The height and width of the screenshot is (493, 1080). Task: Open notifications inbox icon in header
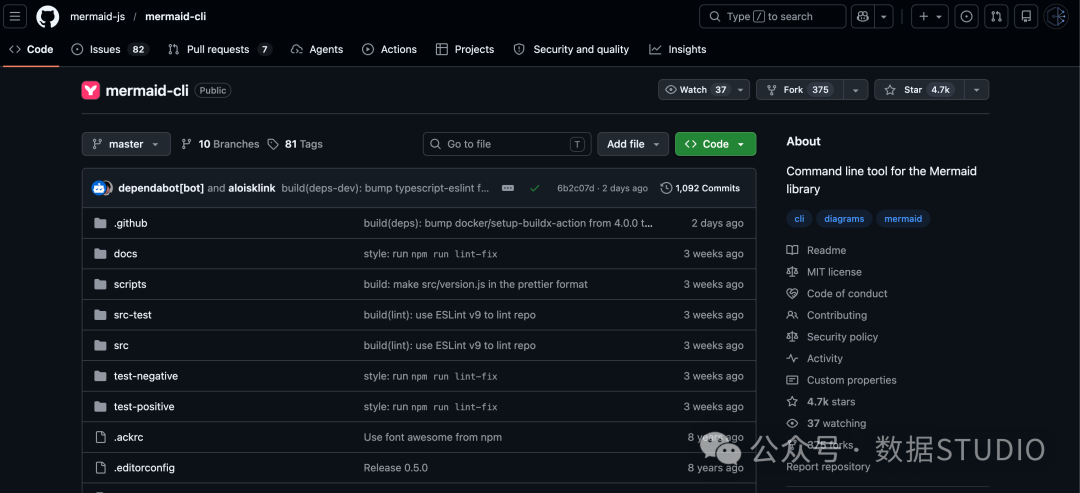[x=1026, y=17]
